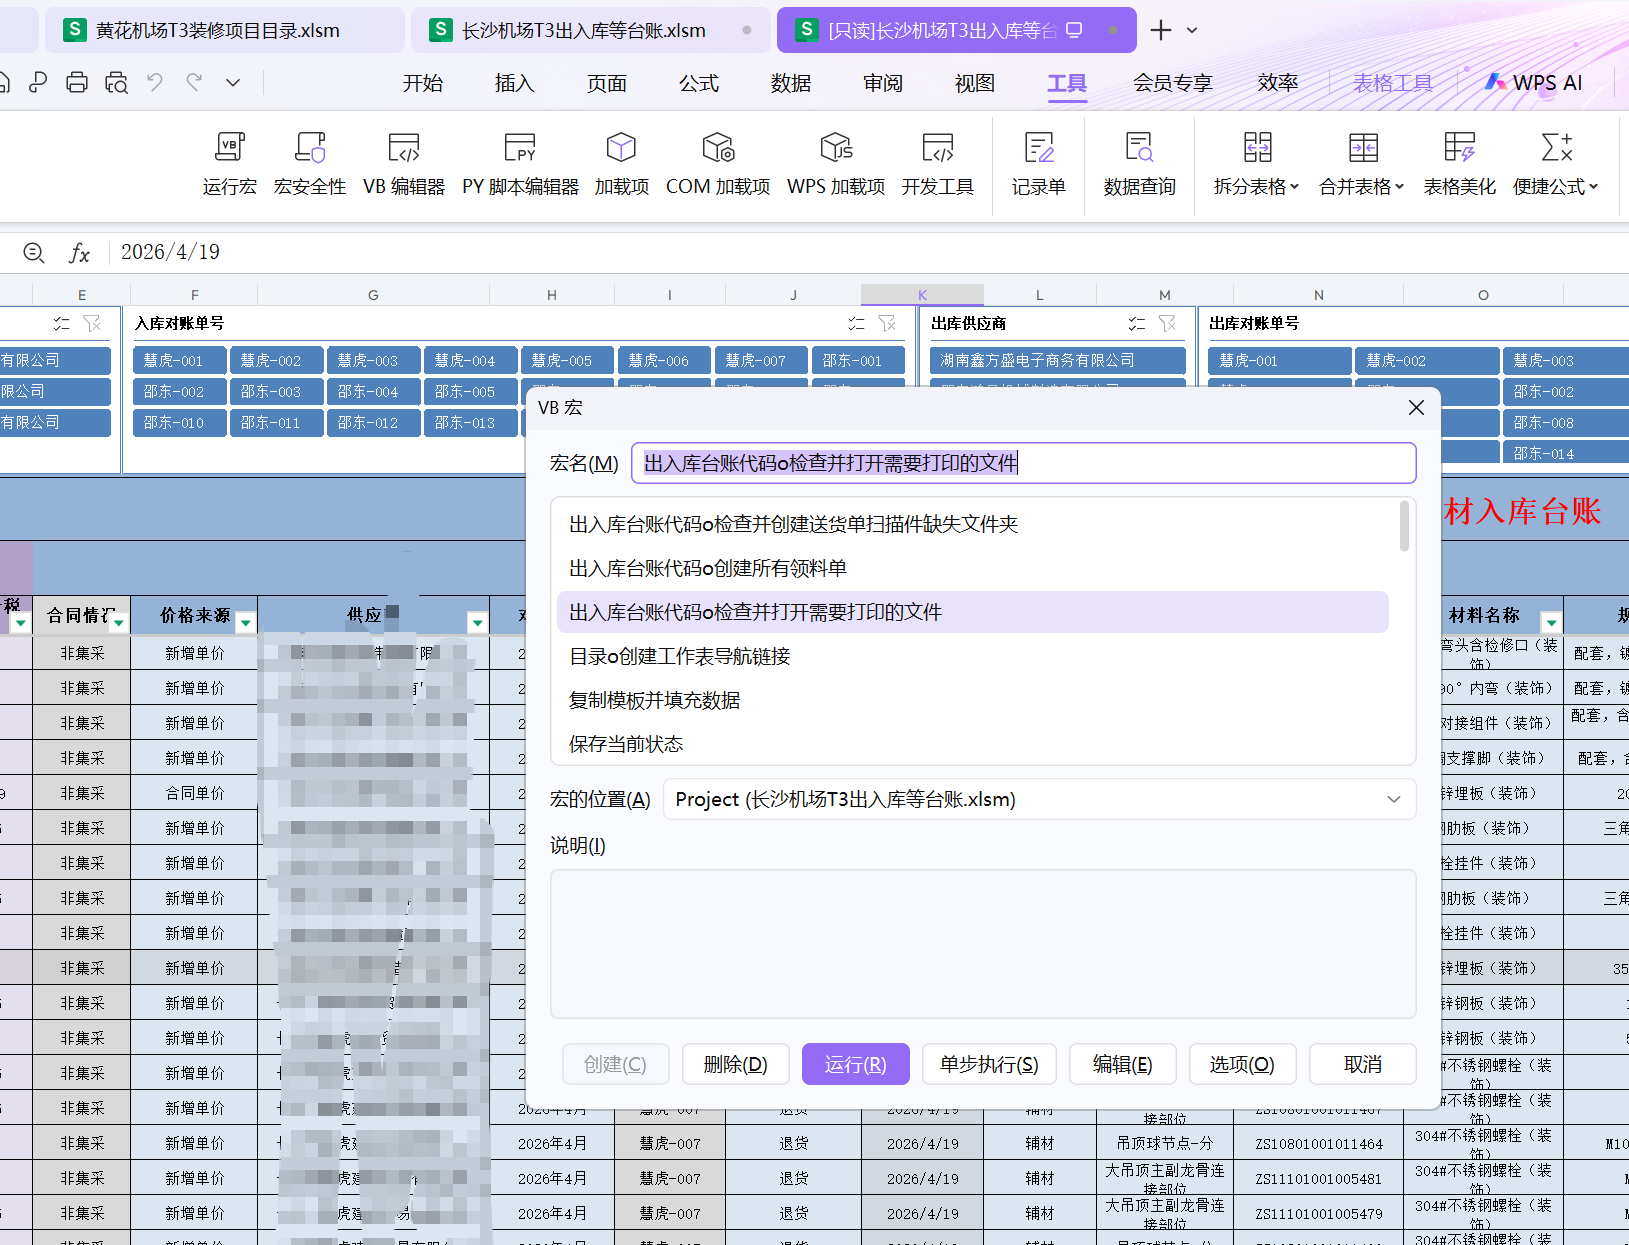Select slicer item 邵东-008
The image size is (1629, 1245).
tap(1565, 423)
